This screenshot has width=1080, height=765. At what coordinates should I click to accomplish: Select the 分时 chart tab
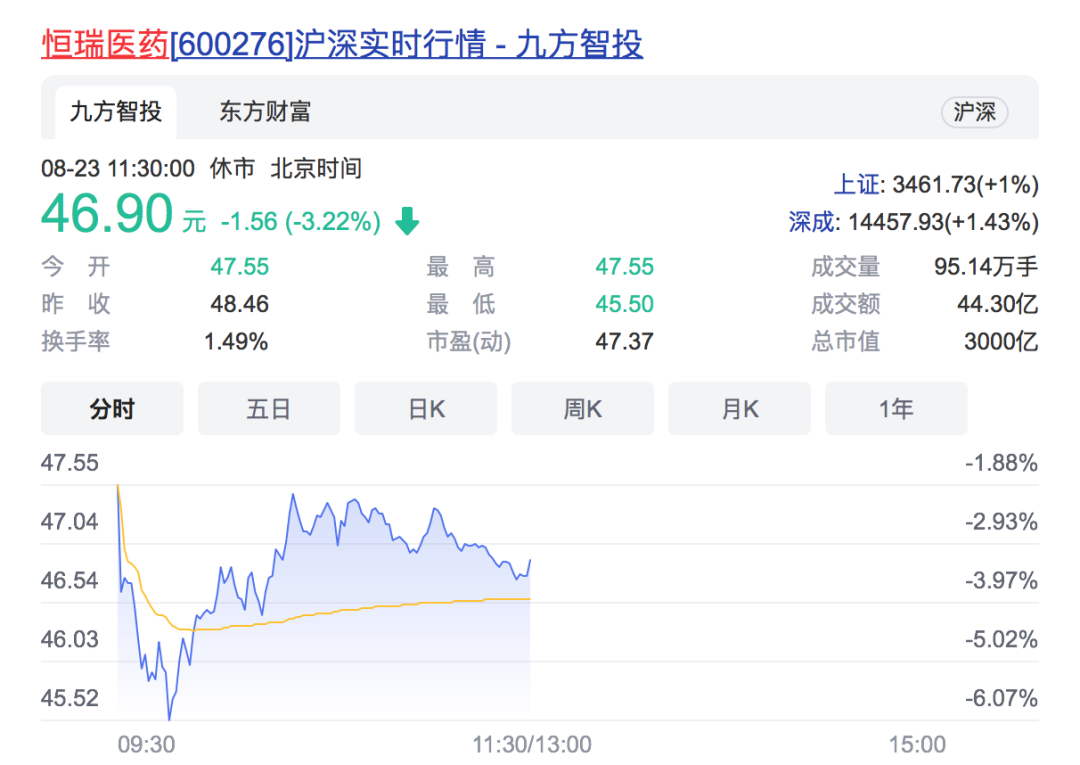coord(112,408)
